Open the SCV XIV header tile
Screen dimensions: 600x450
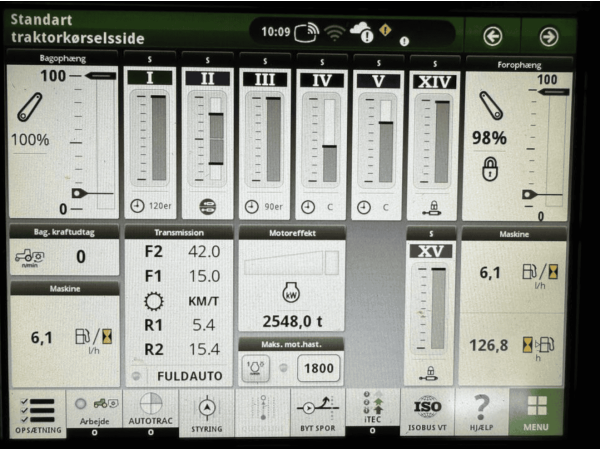point(434,82)
